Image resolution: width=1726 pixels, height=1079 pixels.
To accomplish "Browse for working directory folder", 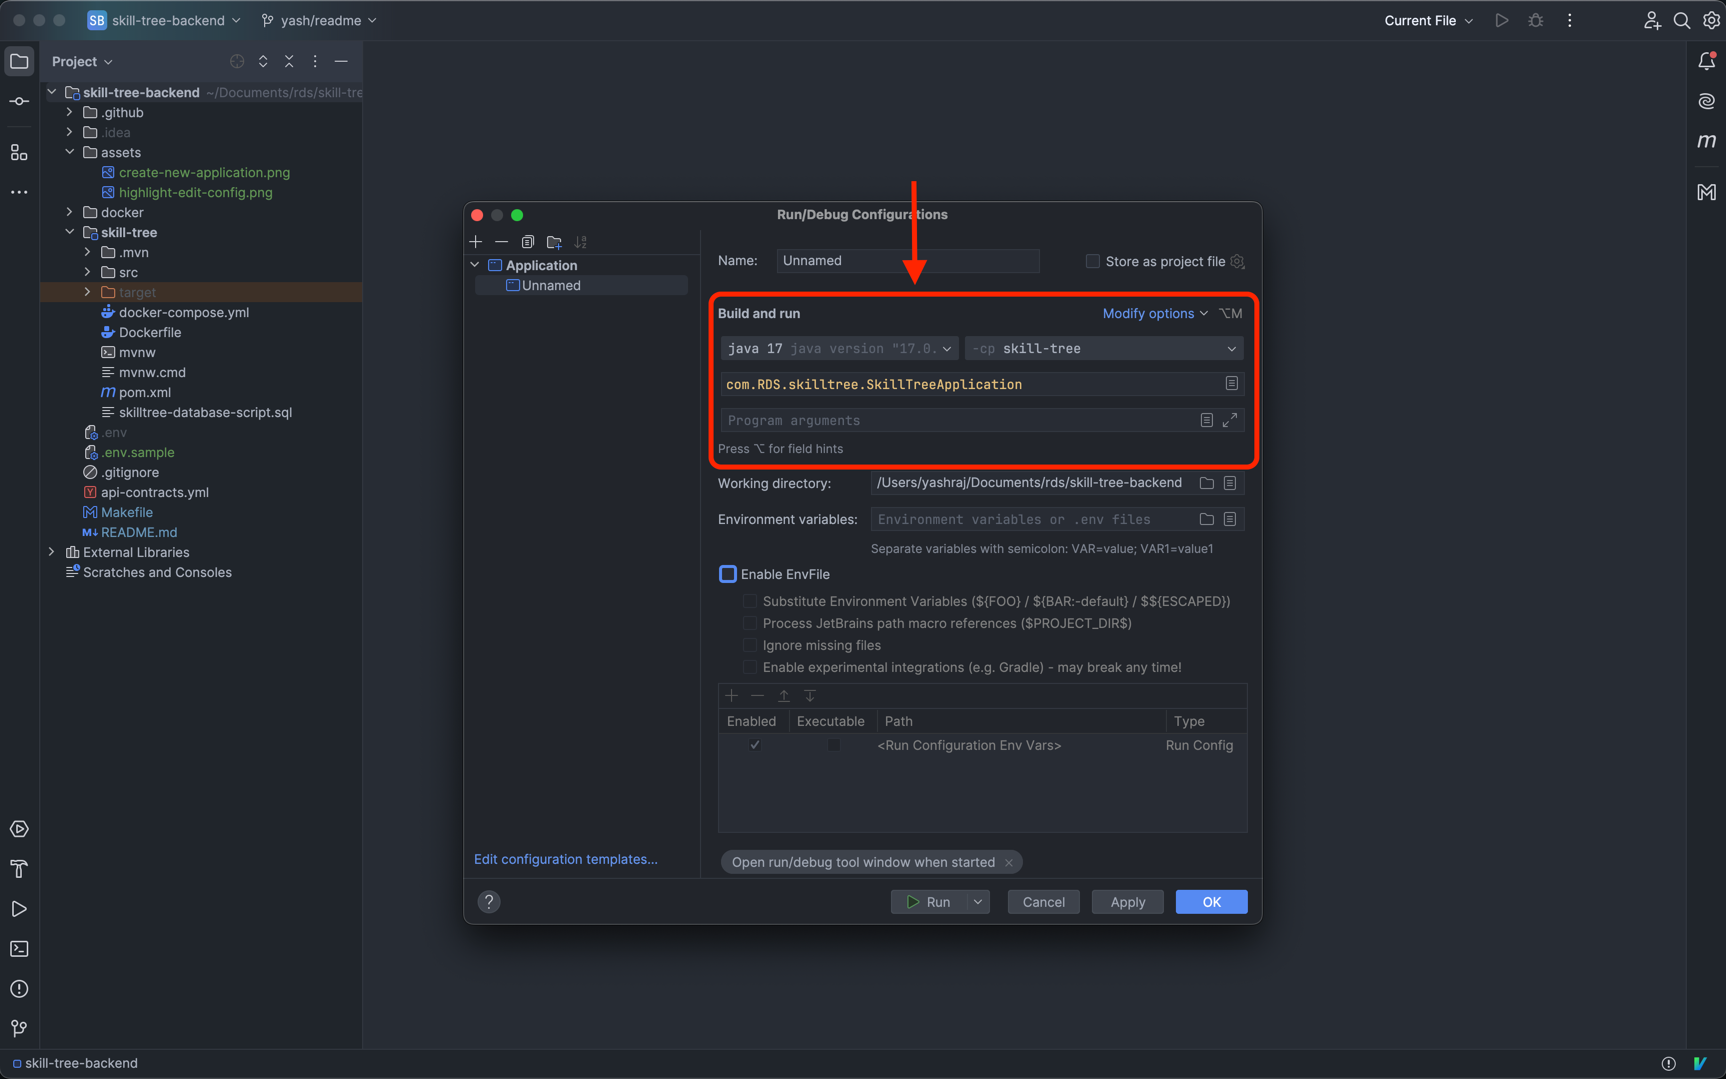I will coord(1207,483).
